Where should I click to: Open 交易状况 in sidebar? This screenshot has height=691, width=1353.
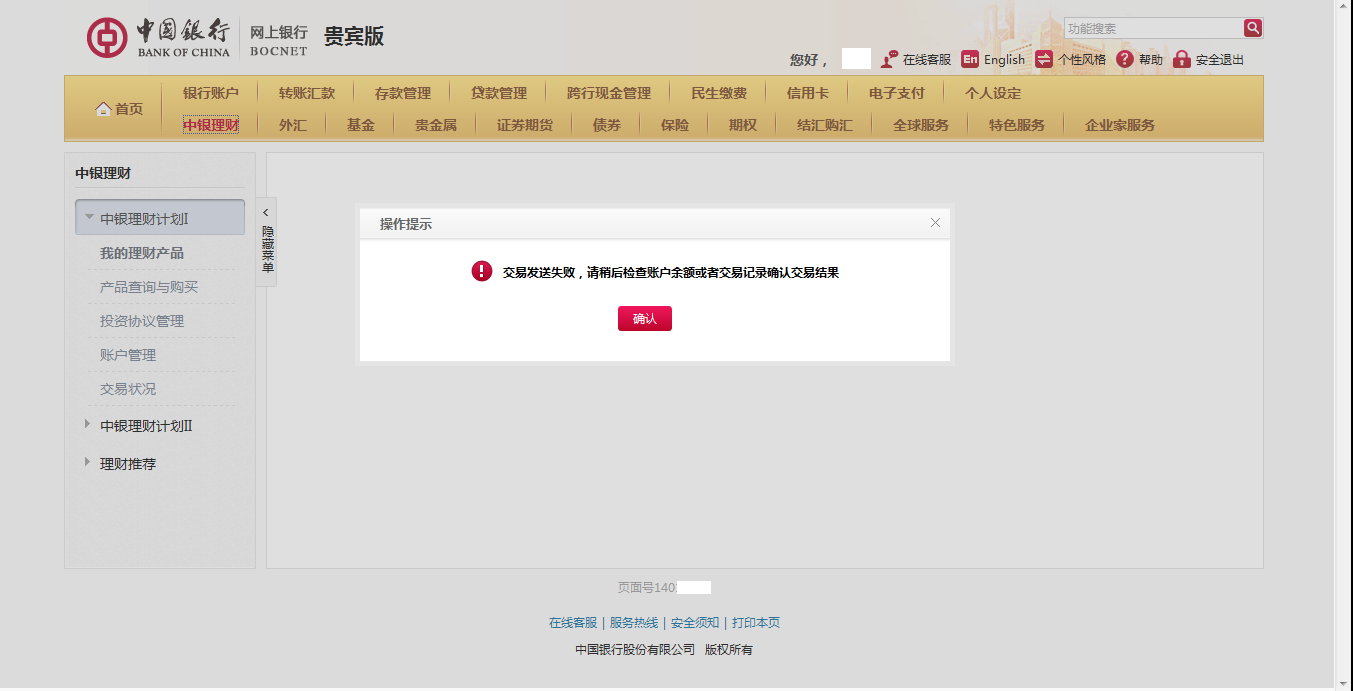click(x=128, y=389)
